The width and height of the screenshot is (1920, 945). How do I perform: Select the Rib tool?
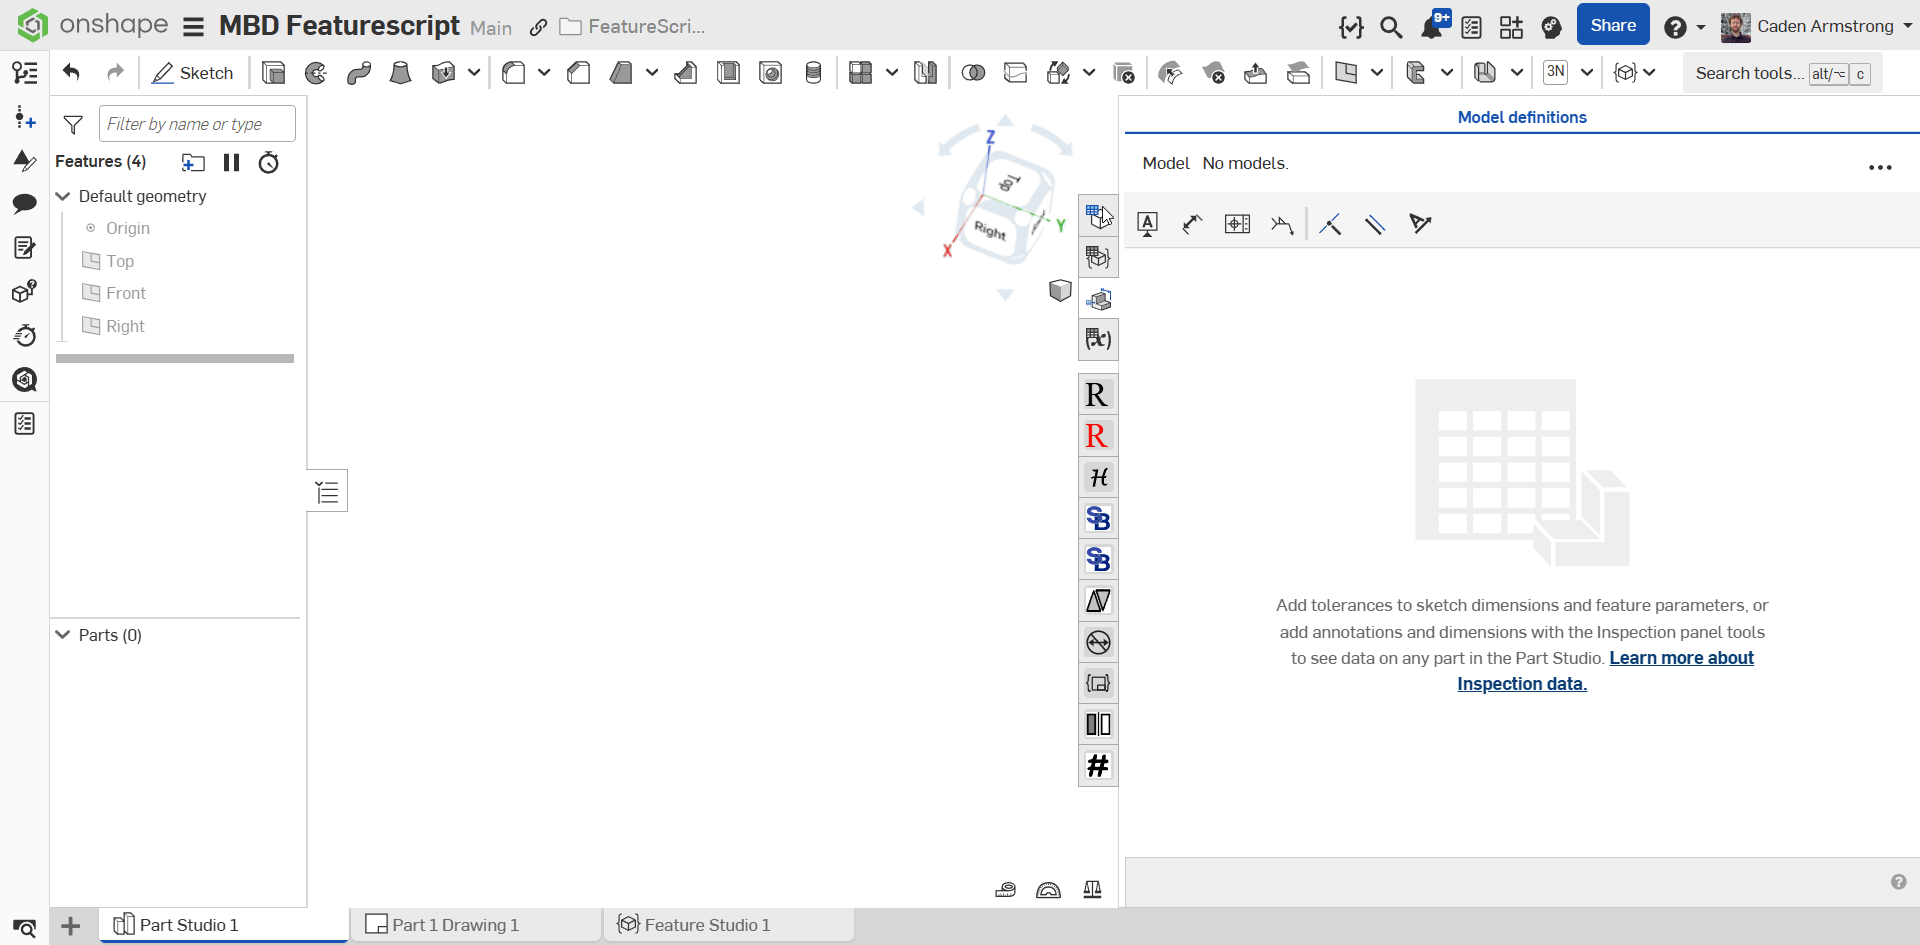point(686,73)
